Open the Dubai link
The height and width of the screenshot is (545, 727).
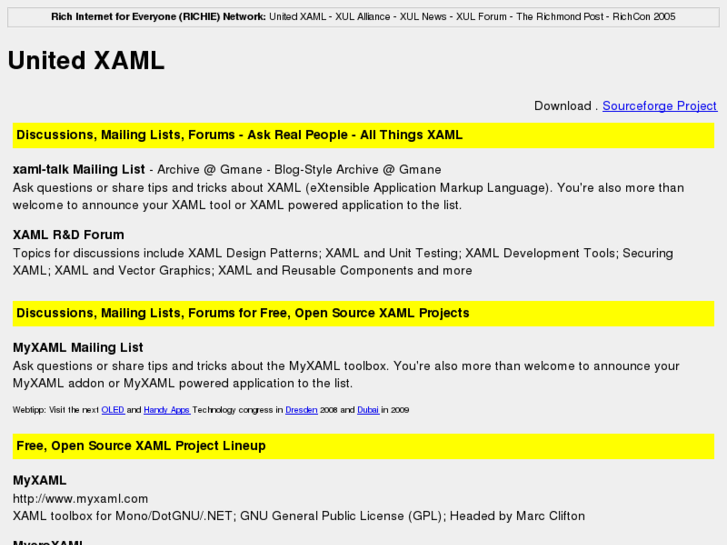[368, 410]
